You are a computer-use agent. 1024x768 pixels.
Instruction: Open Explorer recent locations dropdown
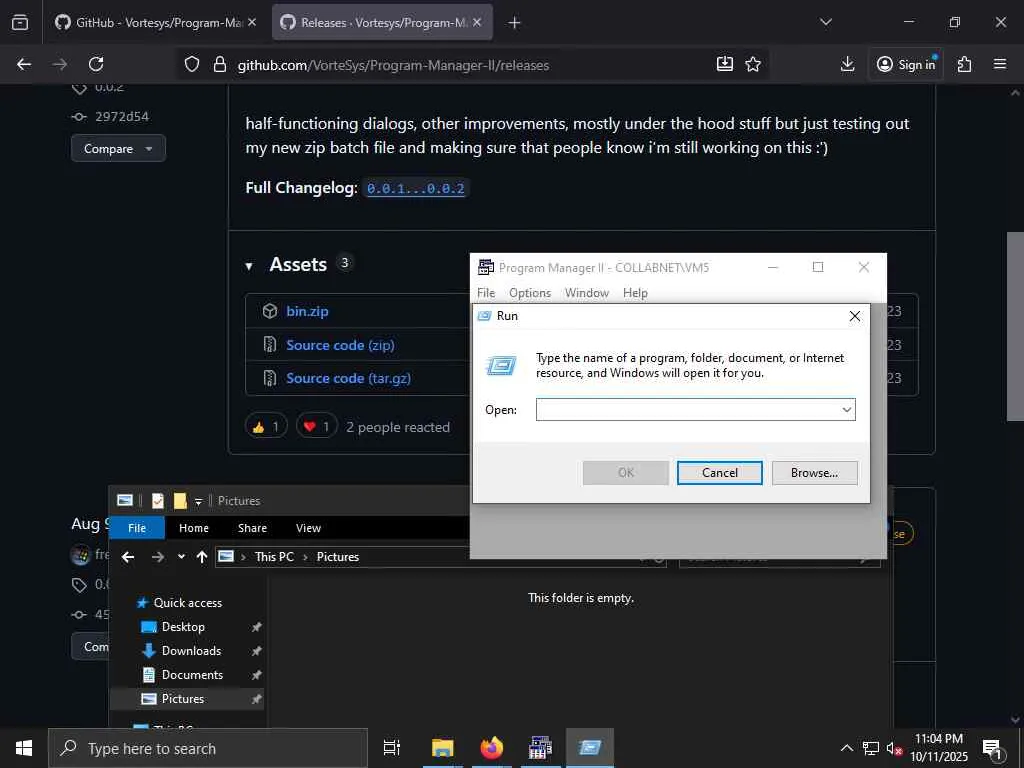pyautogui.click(x=181, y=557)
